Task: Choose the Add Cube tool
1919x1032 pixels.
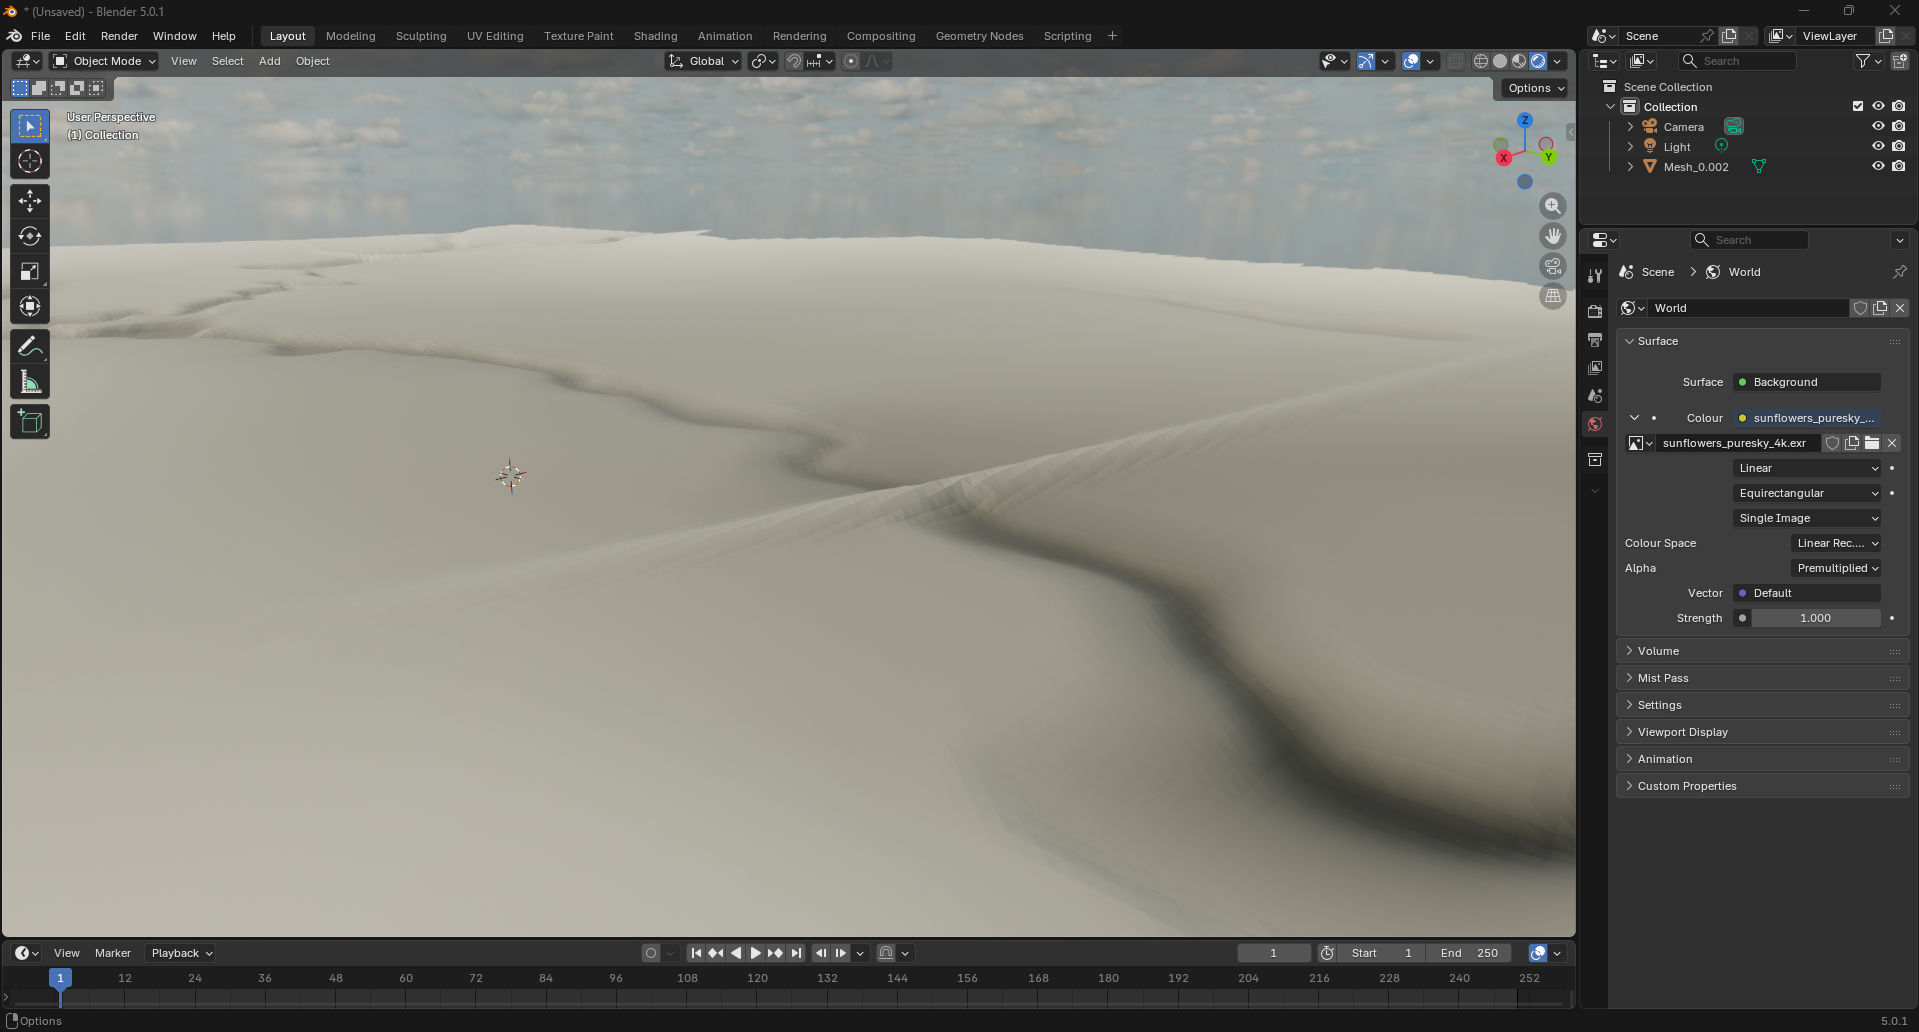Action: coord(30,422)
